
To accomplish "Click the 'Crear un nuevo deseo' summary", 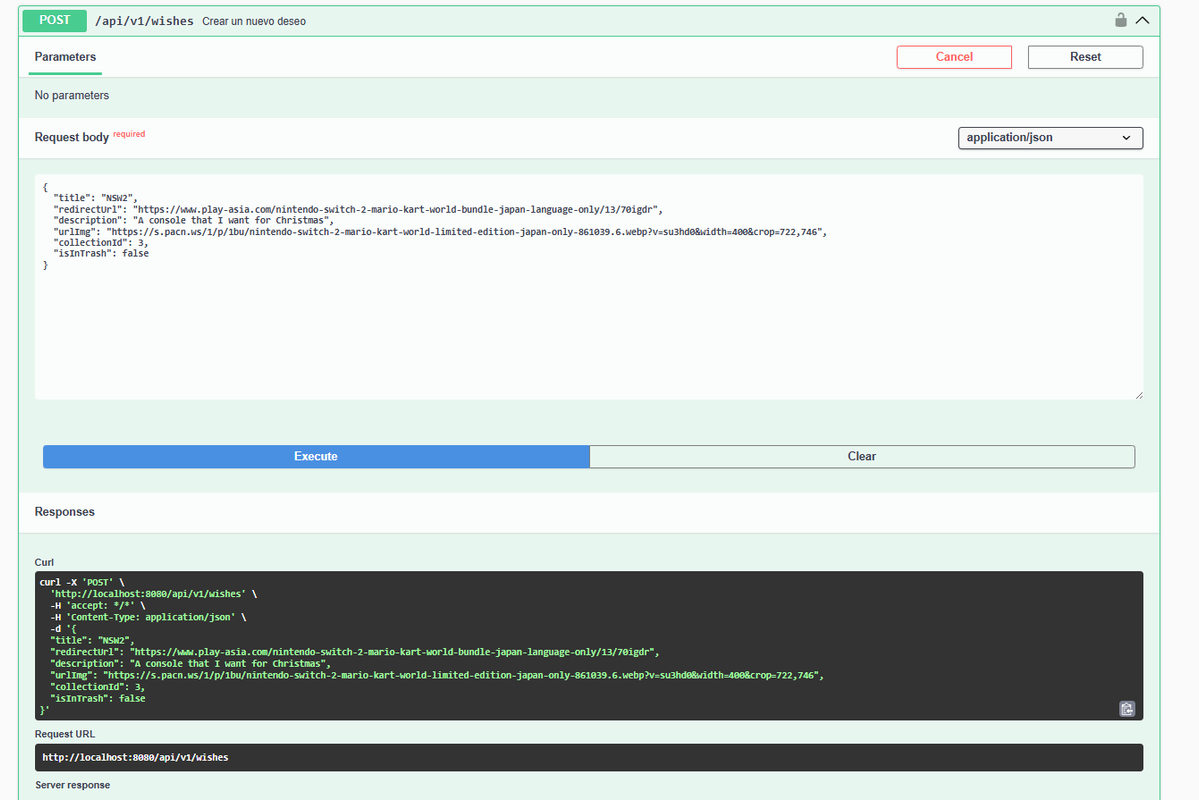I will pos(254,21).
